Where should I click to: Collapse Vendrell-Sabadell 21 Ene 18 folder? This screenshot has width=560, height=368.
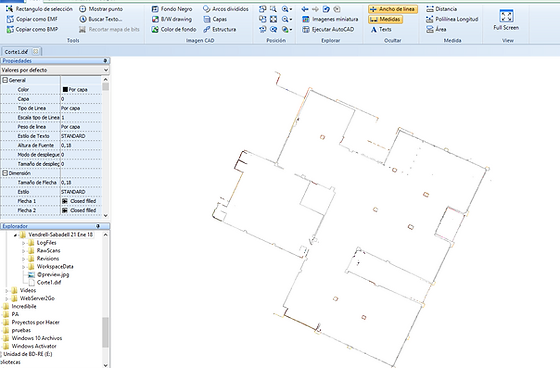coord(15,235)
